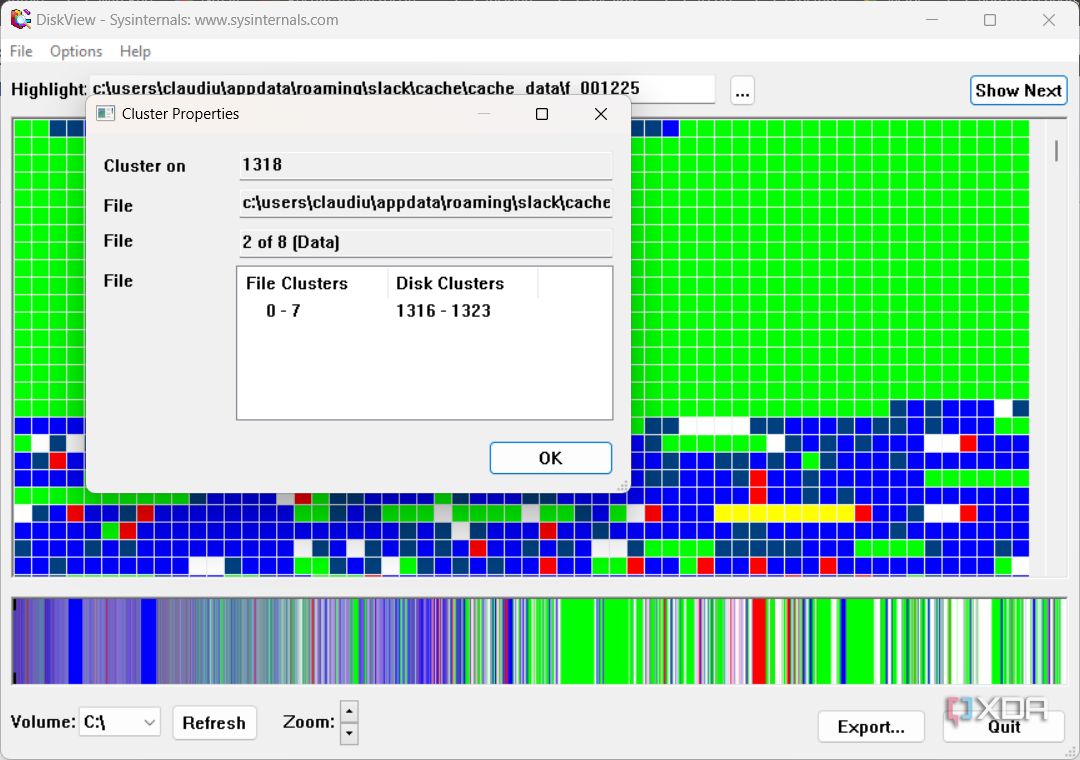Close the Cluster Properties dialog

(601, 114)
